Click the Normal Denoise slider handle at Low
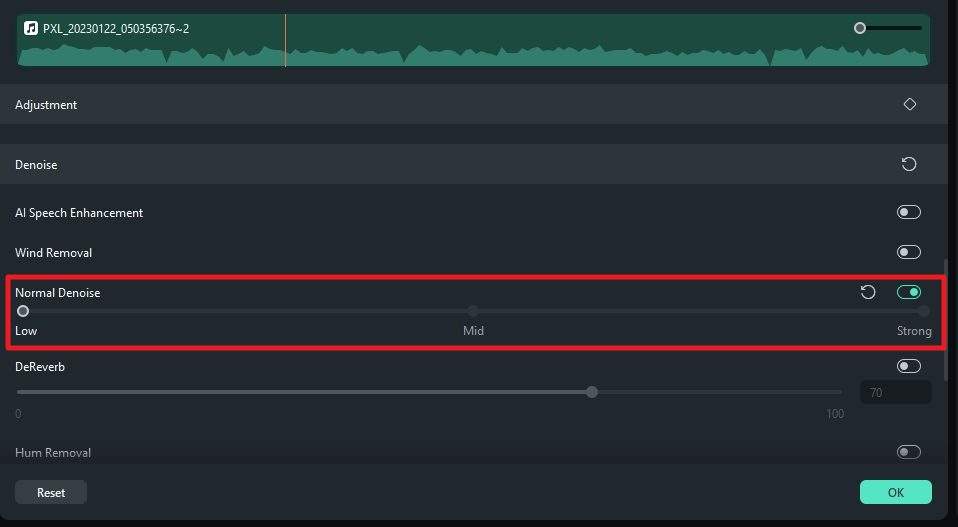Screen dimensions: 958x527 coord(23,311)
